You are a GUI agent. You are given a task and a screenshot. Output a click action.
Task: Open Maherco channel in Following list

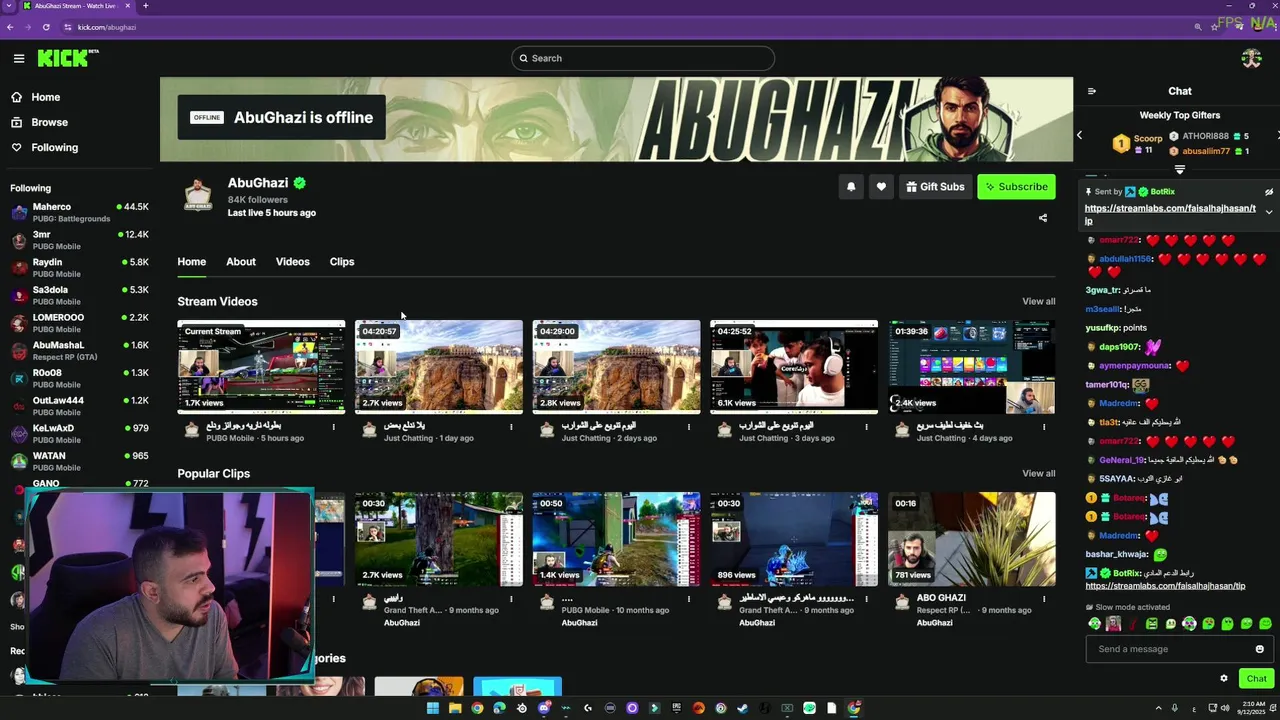coord(80,212)
